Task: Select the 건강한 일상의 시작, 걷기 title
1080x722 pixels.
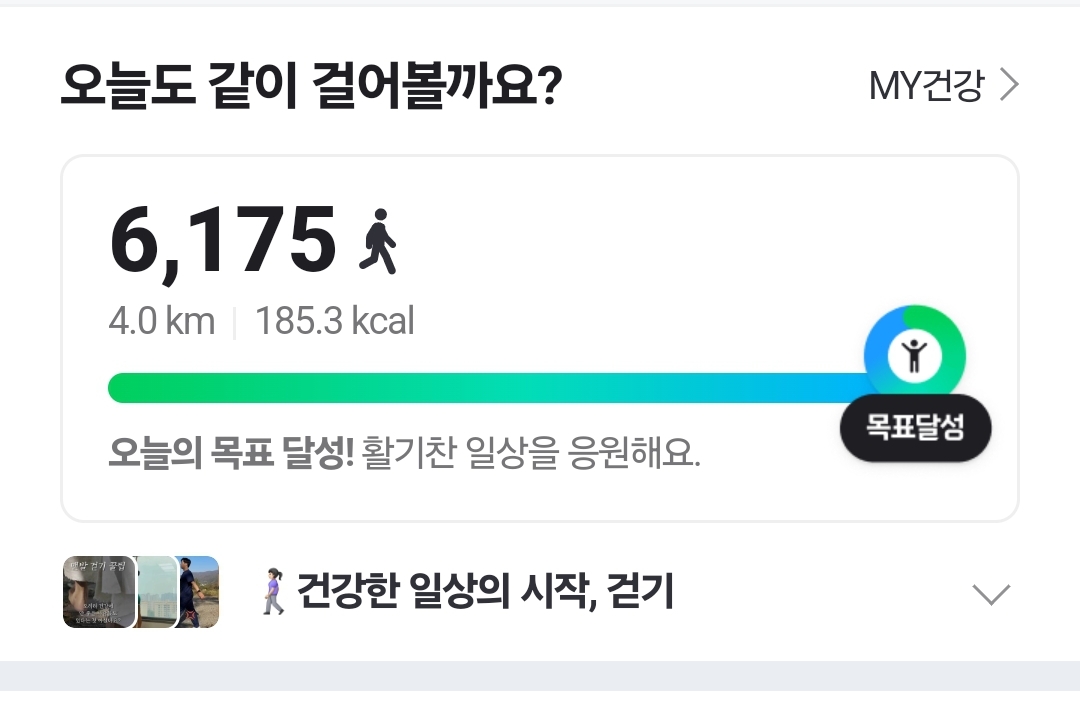Action: pyautogui.click(x=485, y=592)
